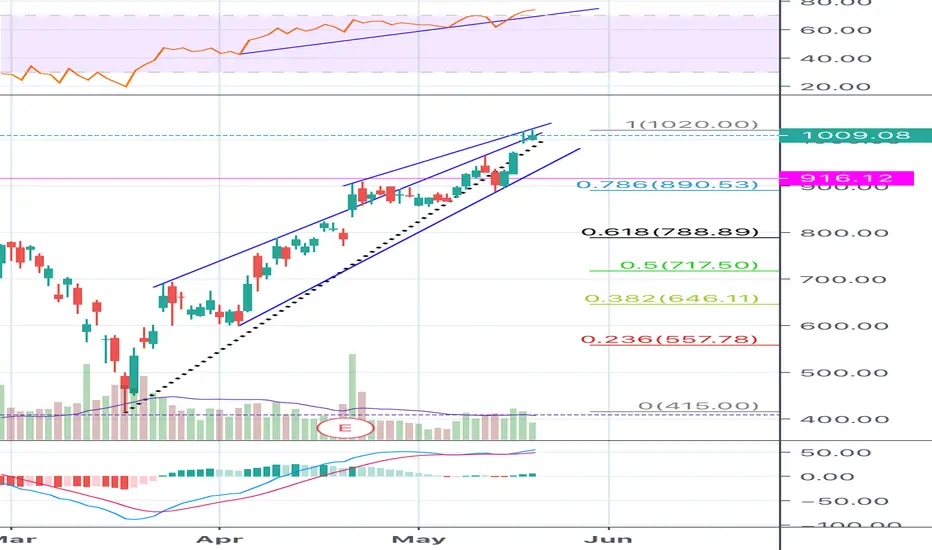Click the Mar date axis label
This screenshot has height=550, width=932.
(x=17, y=539)
